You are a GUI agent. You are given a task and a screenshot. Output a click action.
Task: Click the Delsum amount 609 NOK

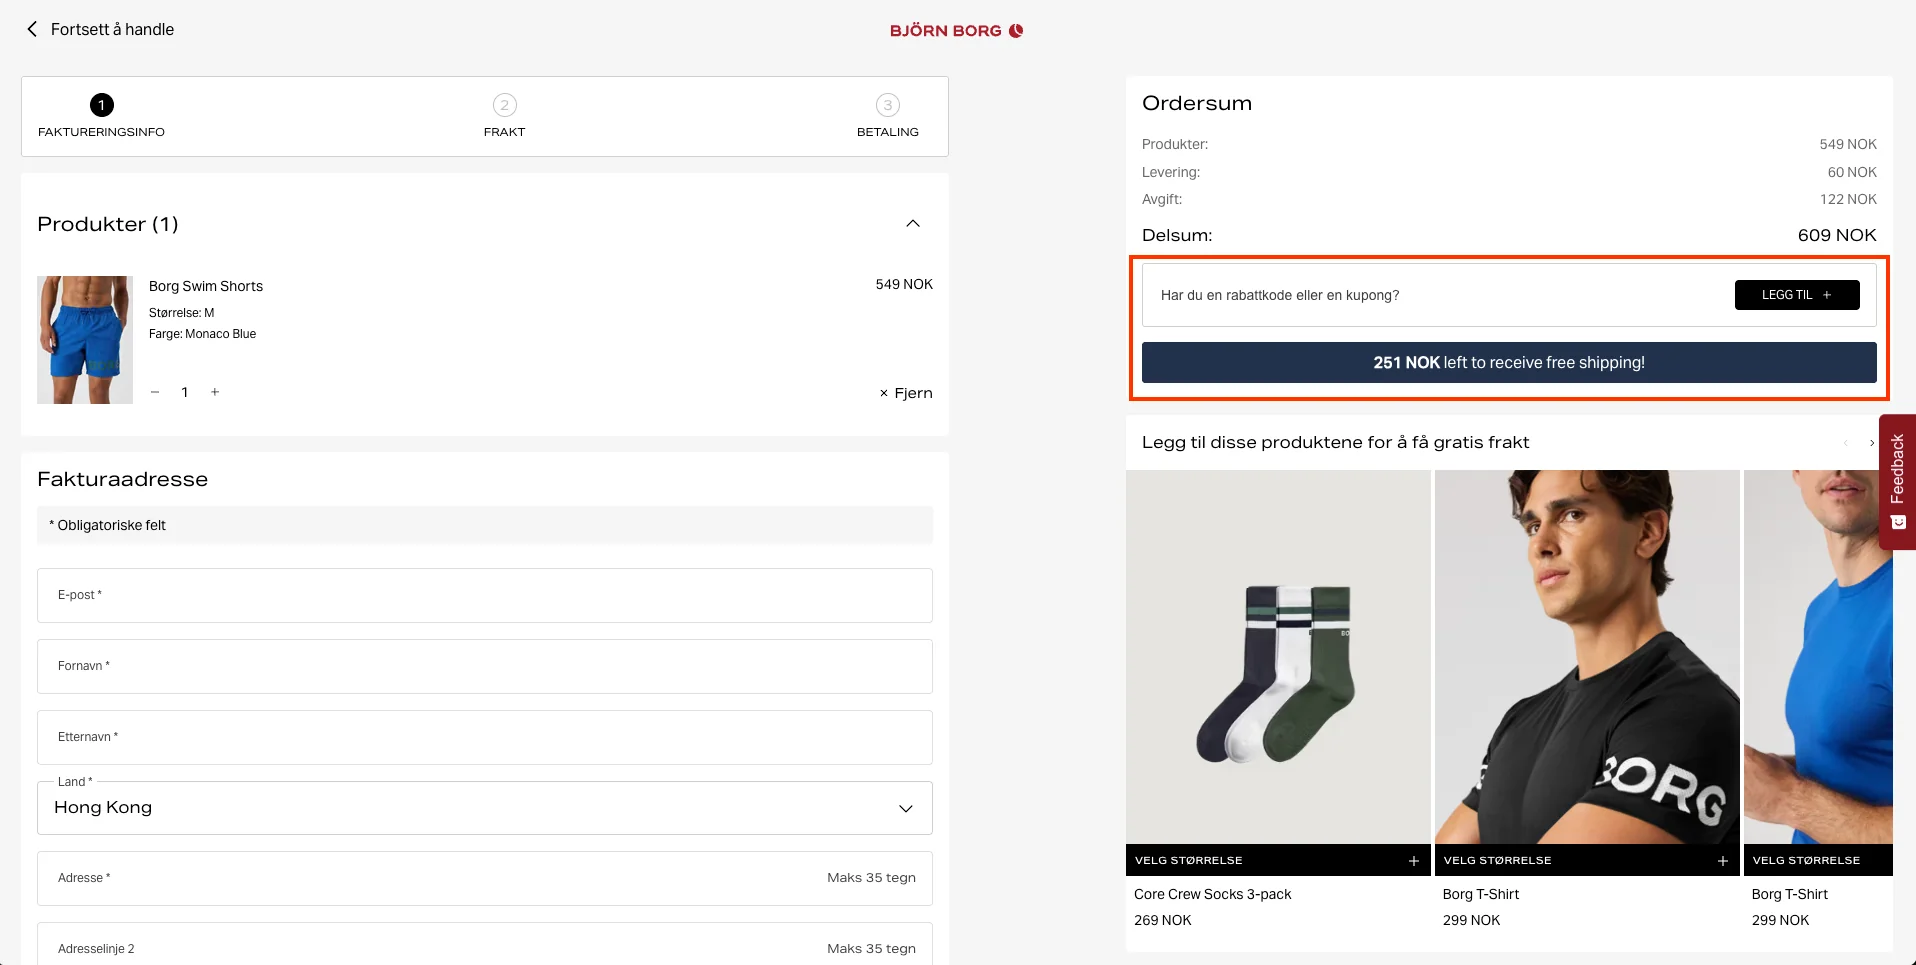coord(1837,235)
